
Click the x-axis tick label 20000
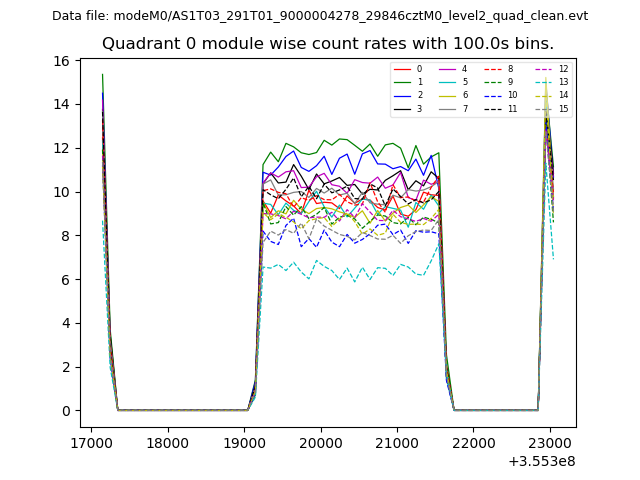320,442
